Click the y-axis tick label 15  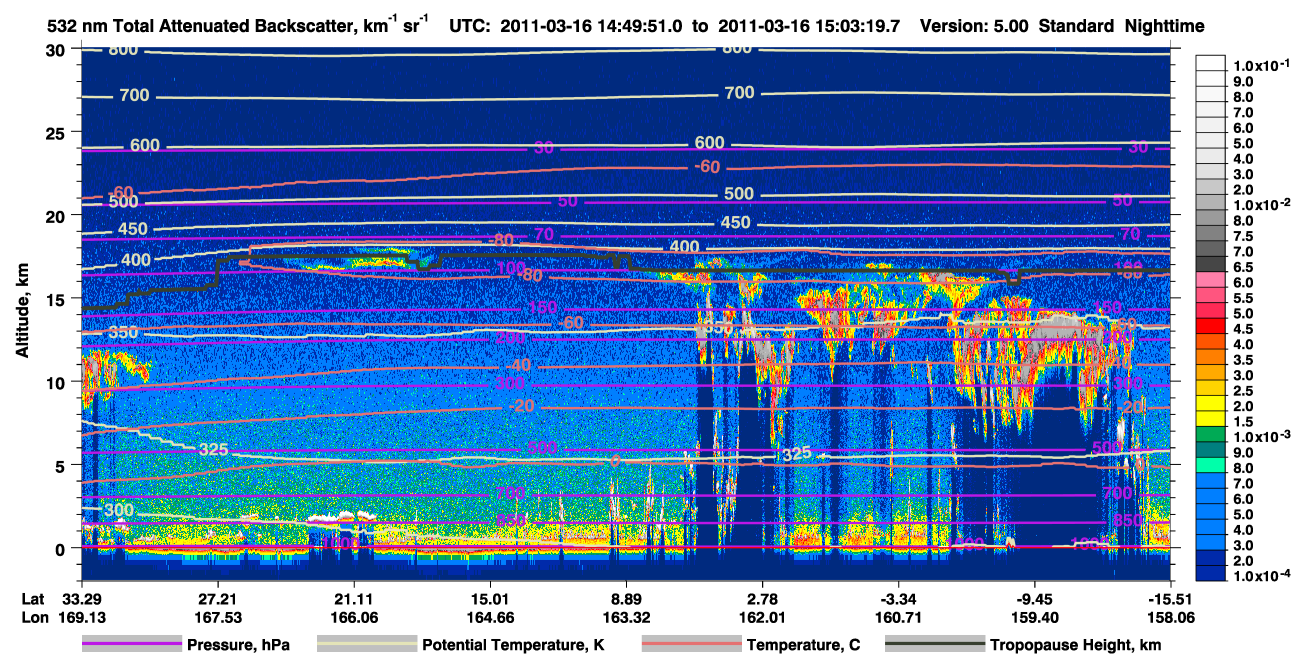(58, 298)
